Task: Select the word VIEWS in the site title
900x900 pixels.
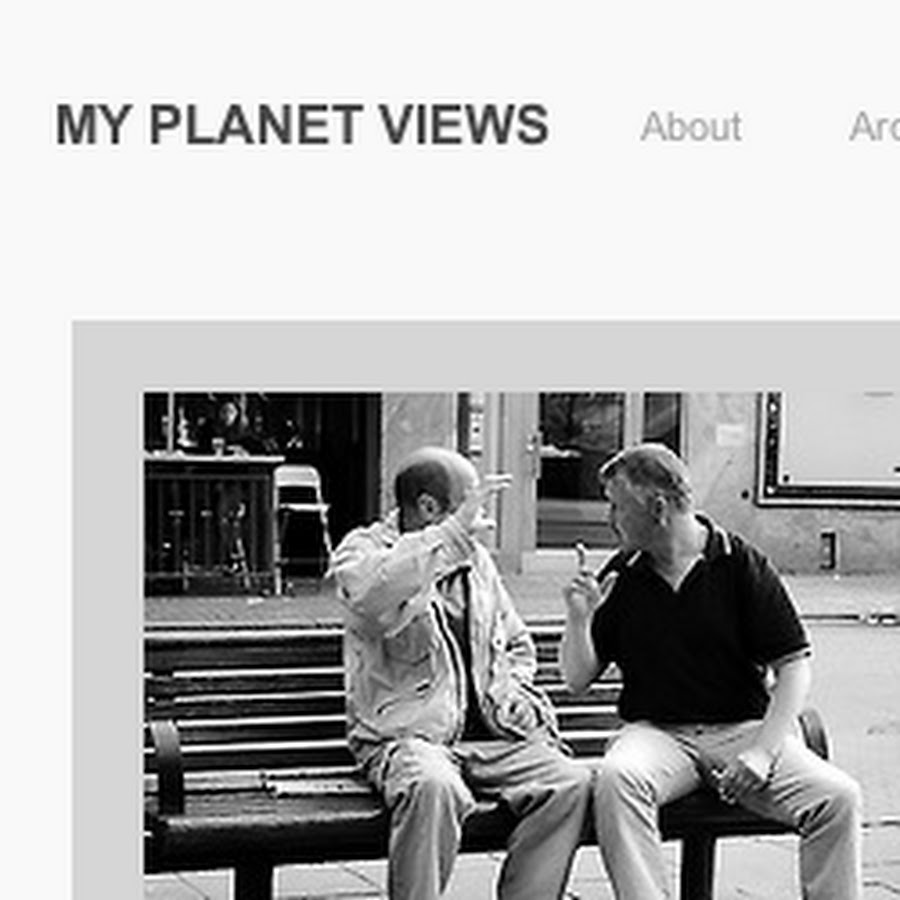Action: click(x=464, y=125)
